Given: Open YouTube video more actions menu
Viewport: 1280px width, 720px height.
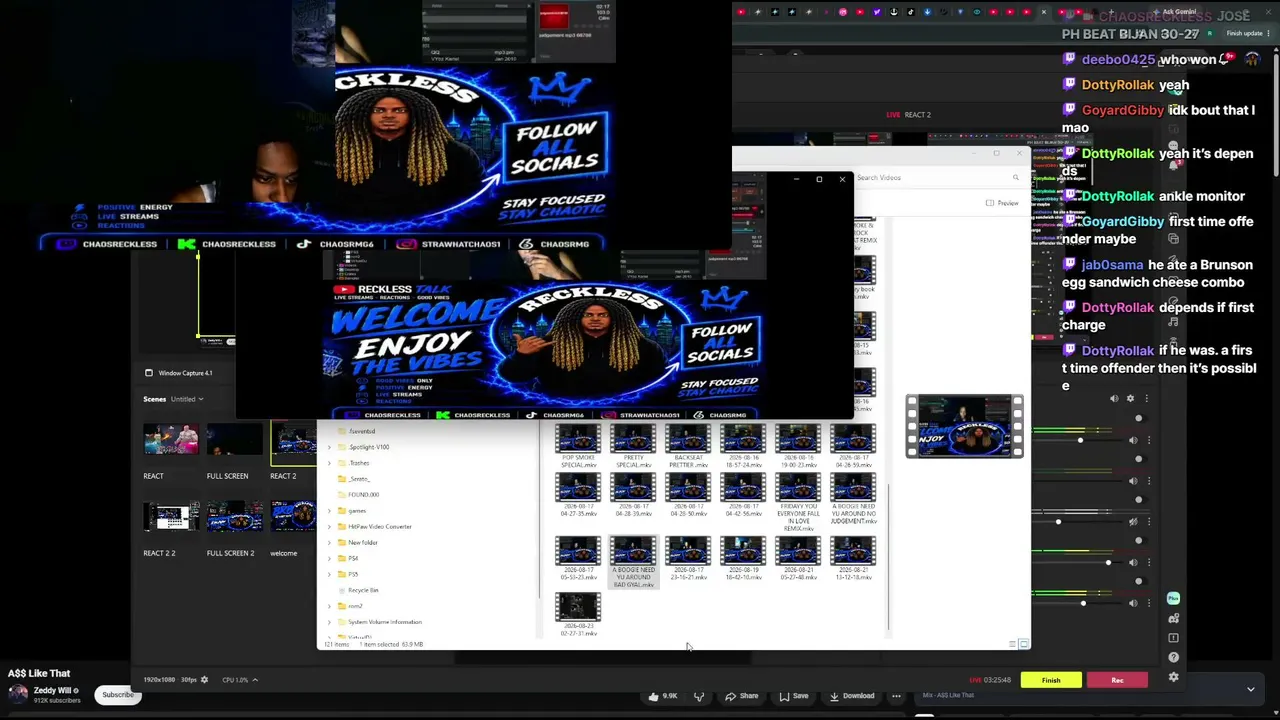Looking at the screenshot, I should (x=896, y=696).
